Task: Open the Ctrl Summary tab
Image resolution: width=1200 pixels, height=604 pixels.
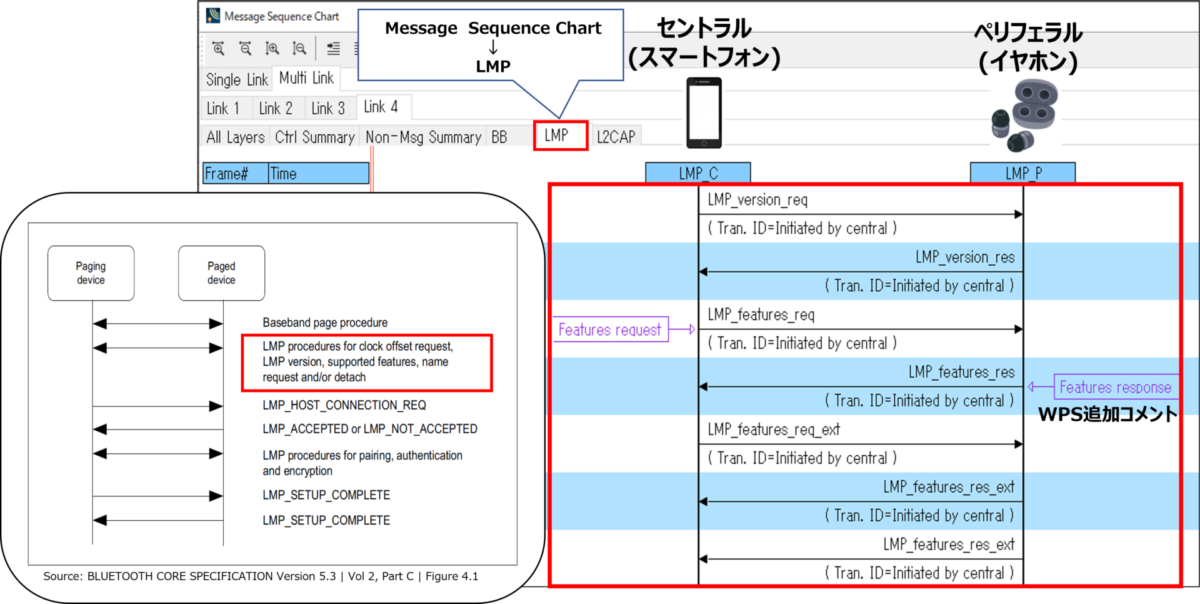Action: tap(315, 137)
